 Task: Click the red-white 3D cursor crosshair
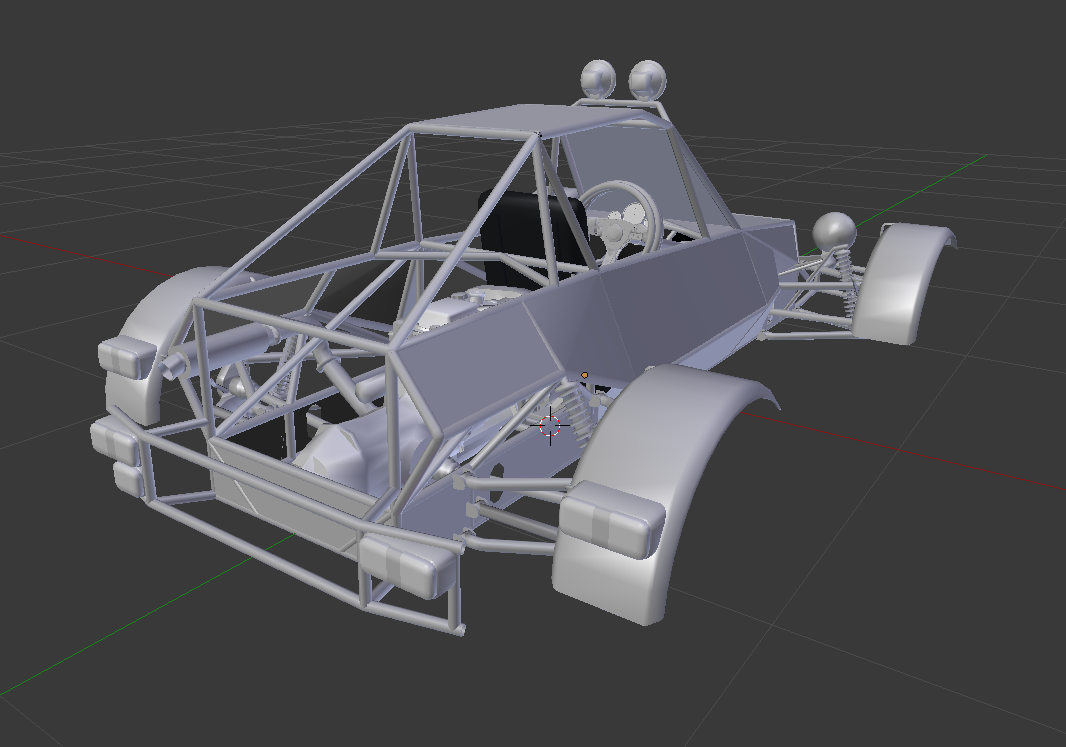pyautogui.click(x=550, y=426)
